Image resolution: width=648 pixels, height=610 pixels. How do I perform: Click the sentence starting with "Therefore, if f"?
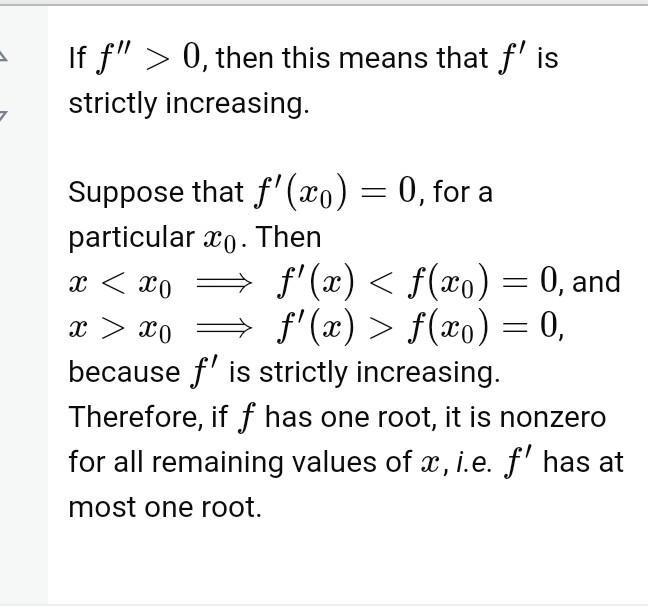[336, 417]
